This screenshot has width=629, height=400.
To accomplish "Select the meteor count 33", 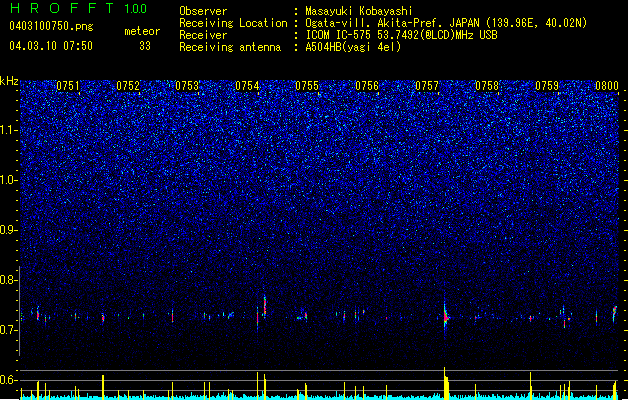I will tap(145, 46).
